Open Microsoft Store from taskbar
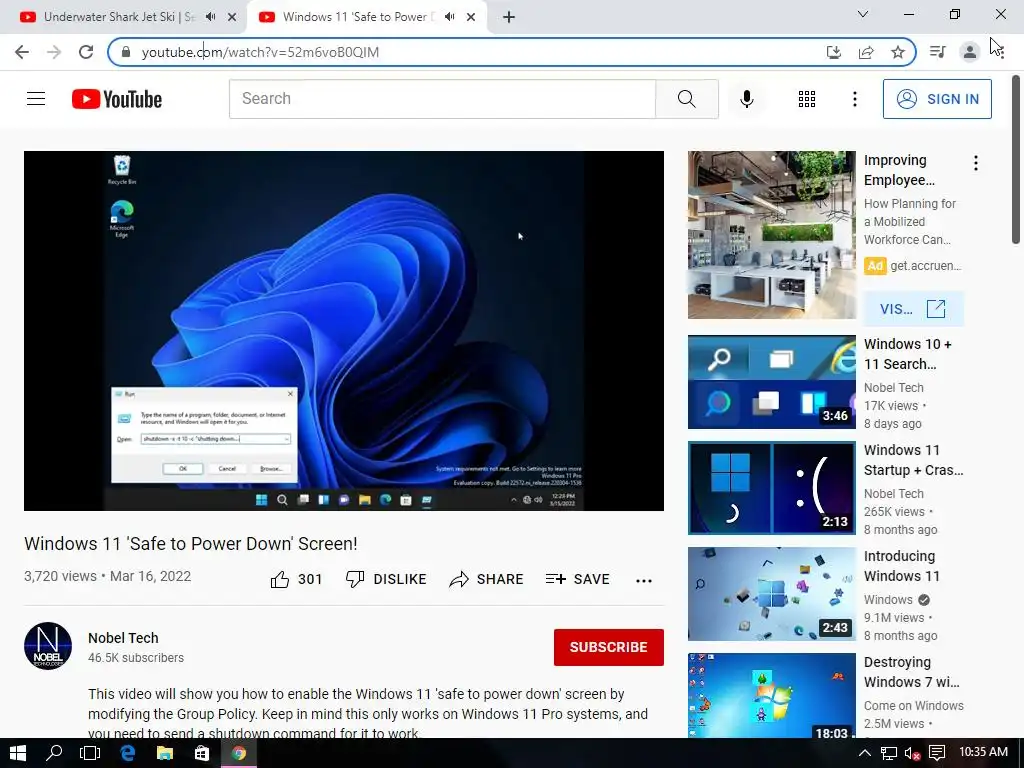Image resolution: width=1024 pixels, height=768 pixels. tap(202, 753)
